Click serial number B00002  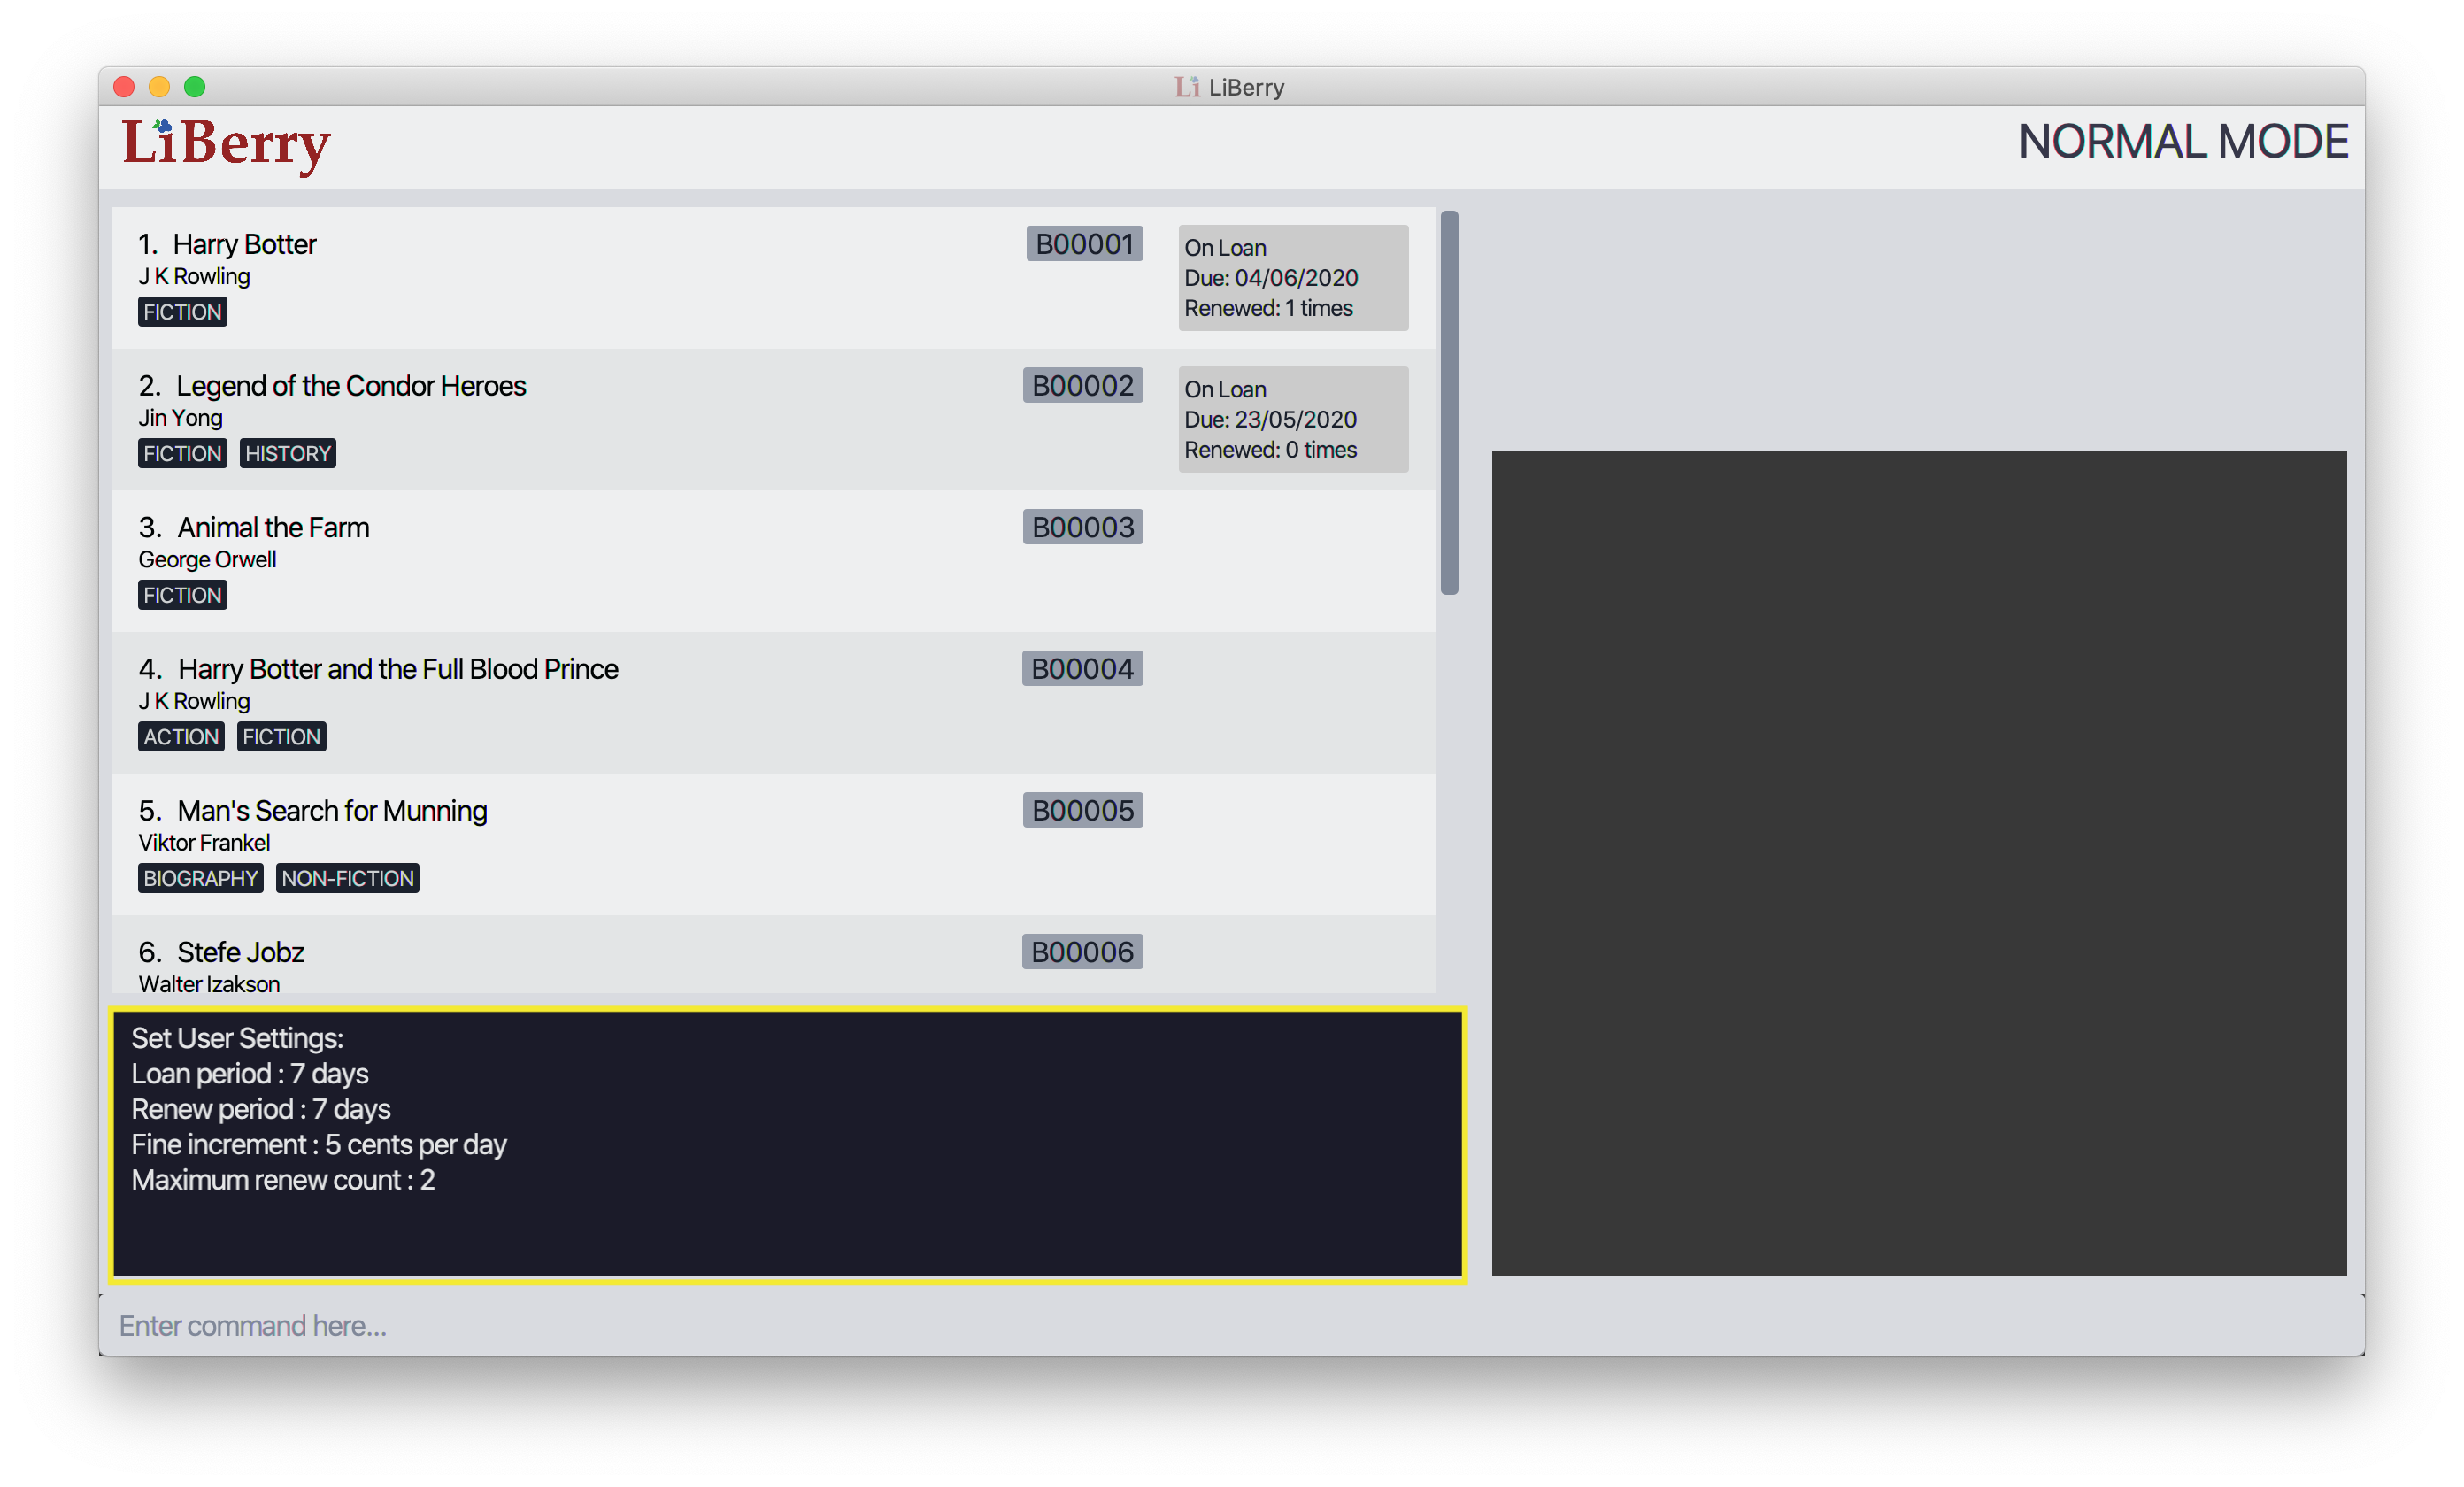click(1083, 386)
